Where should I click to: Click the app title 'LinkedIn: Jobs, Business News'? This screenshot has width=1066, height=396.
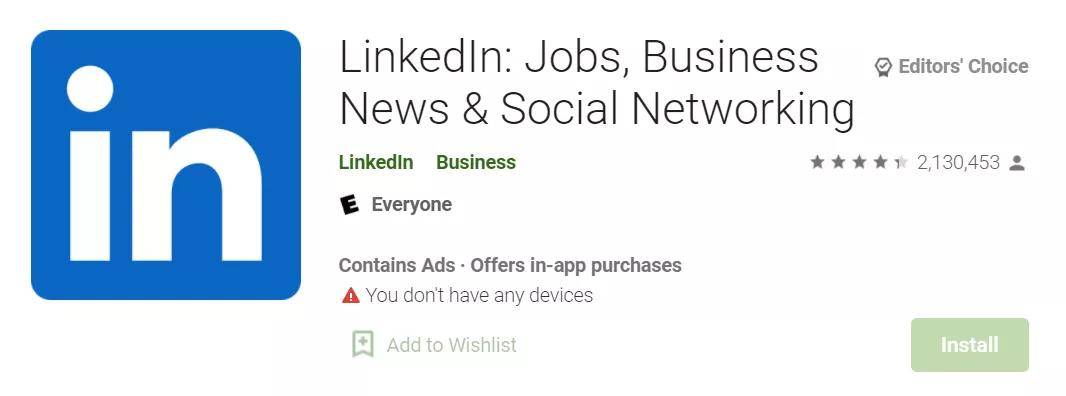(597, 82)
